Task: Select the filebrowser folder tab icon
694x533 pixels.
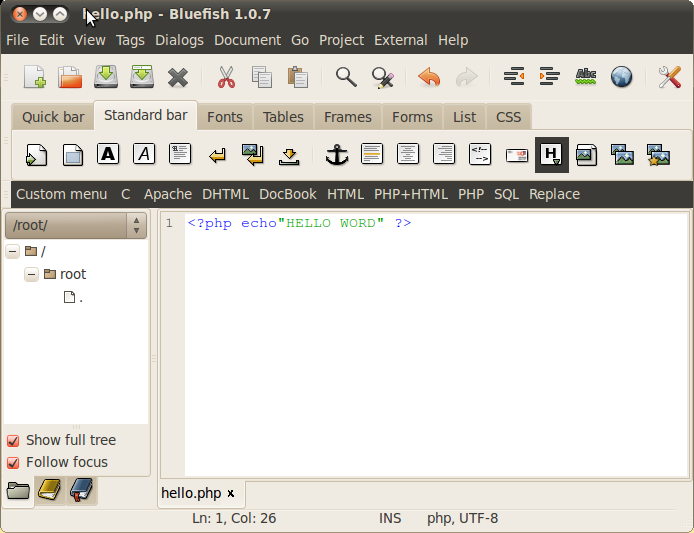Action: [x=18, y=491]
